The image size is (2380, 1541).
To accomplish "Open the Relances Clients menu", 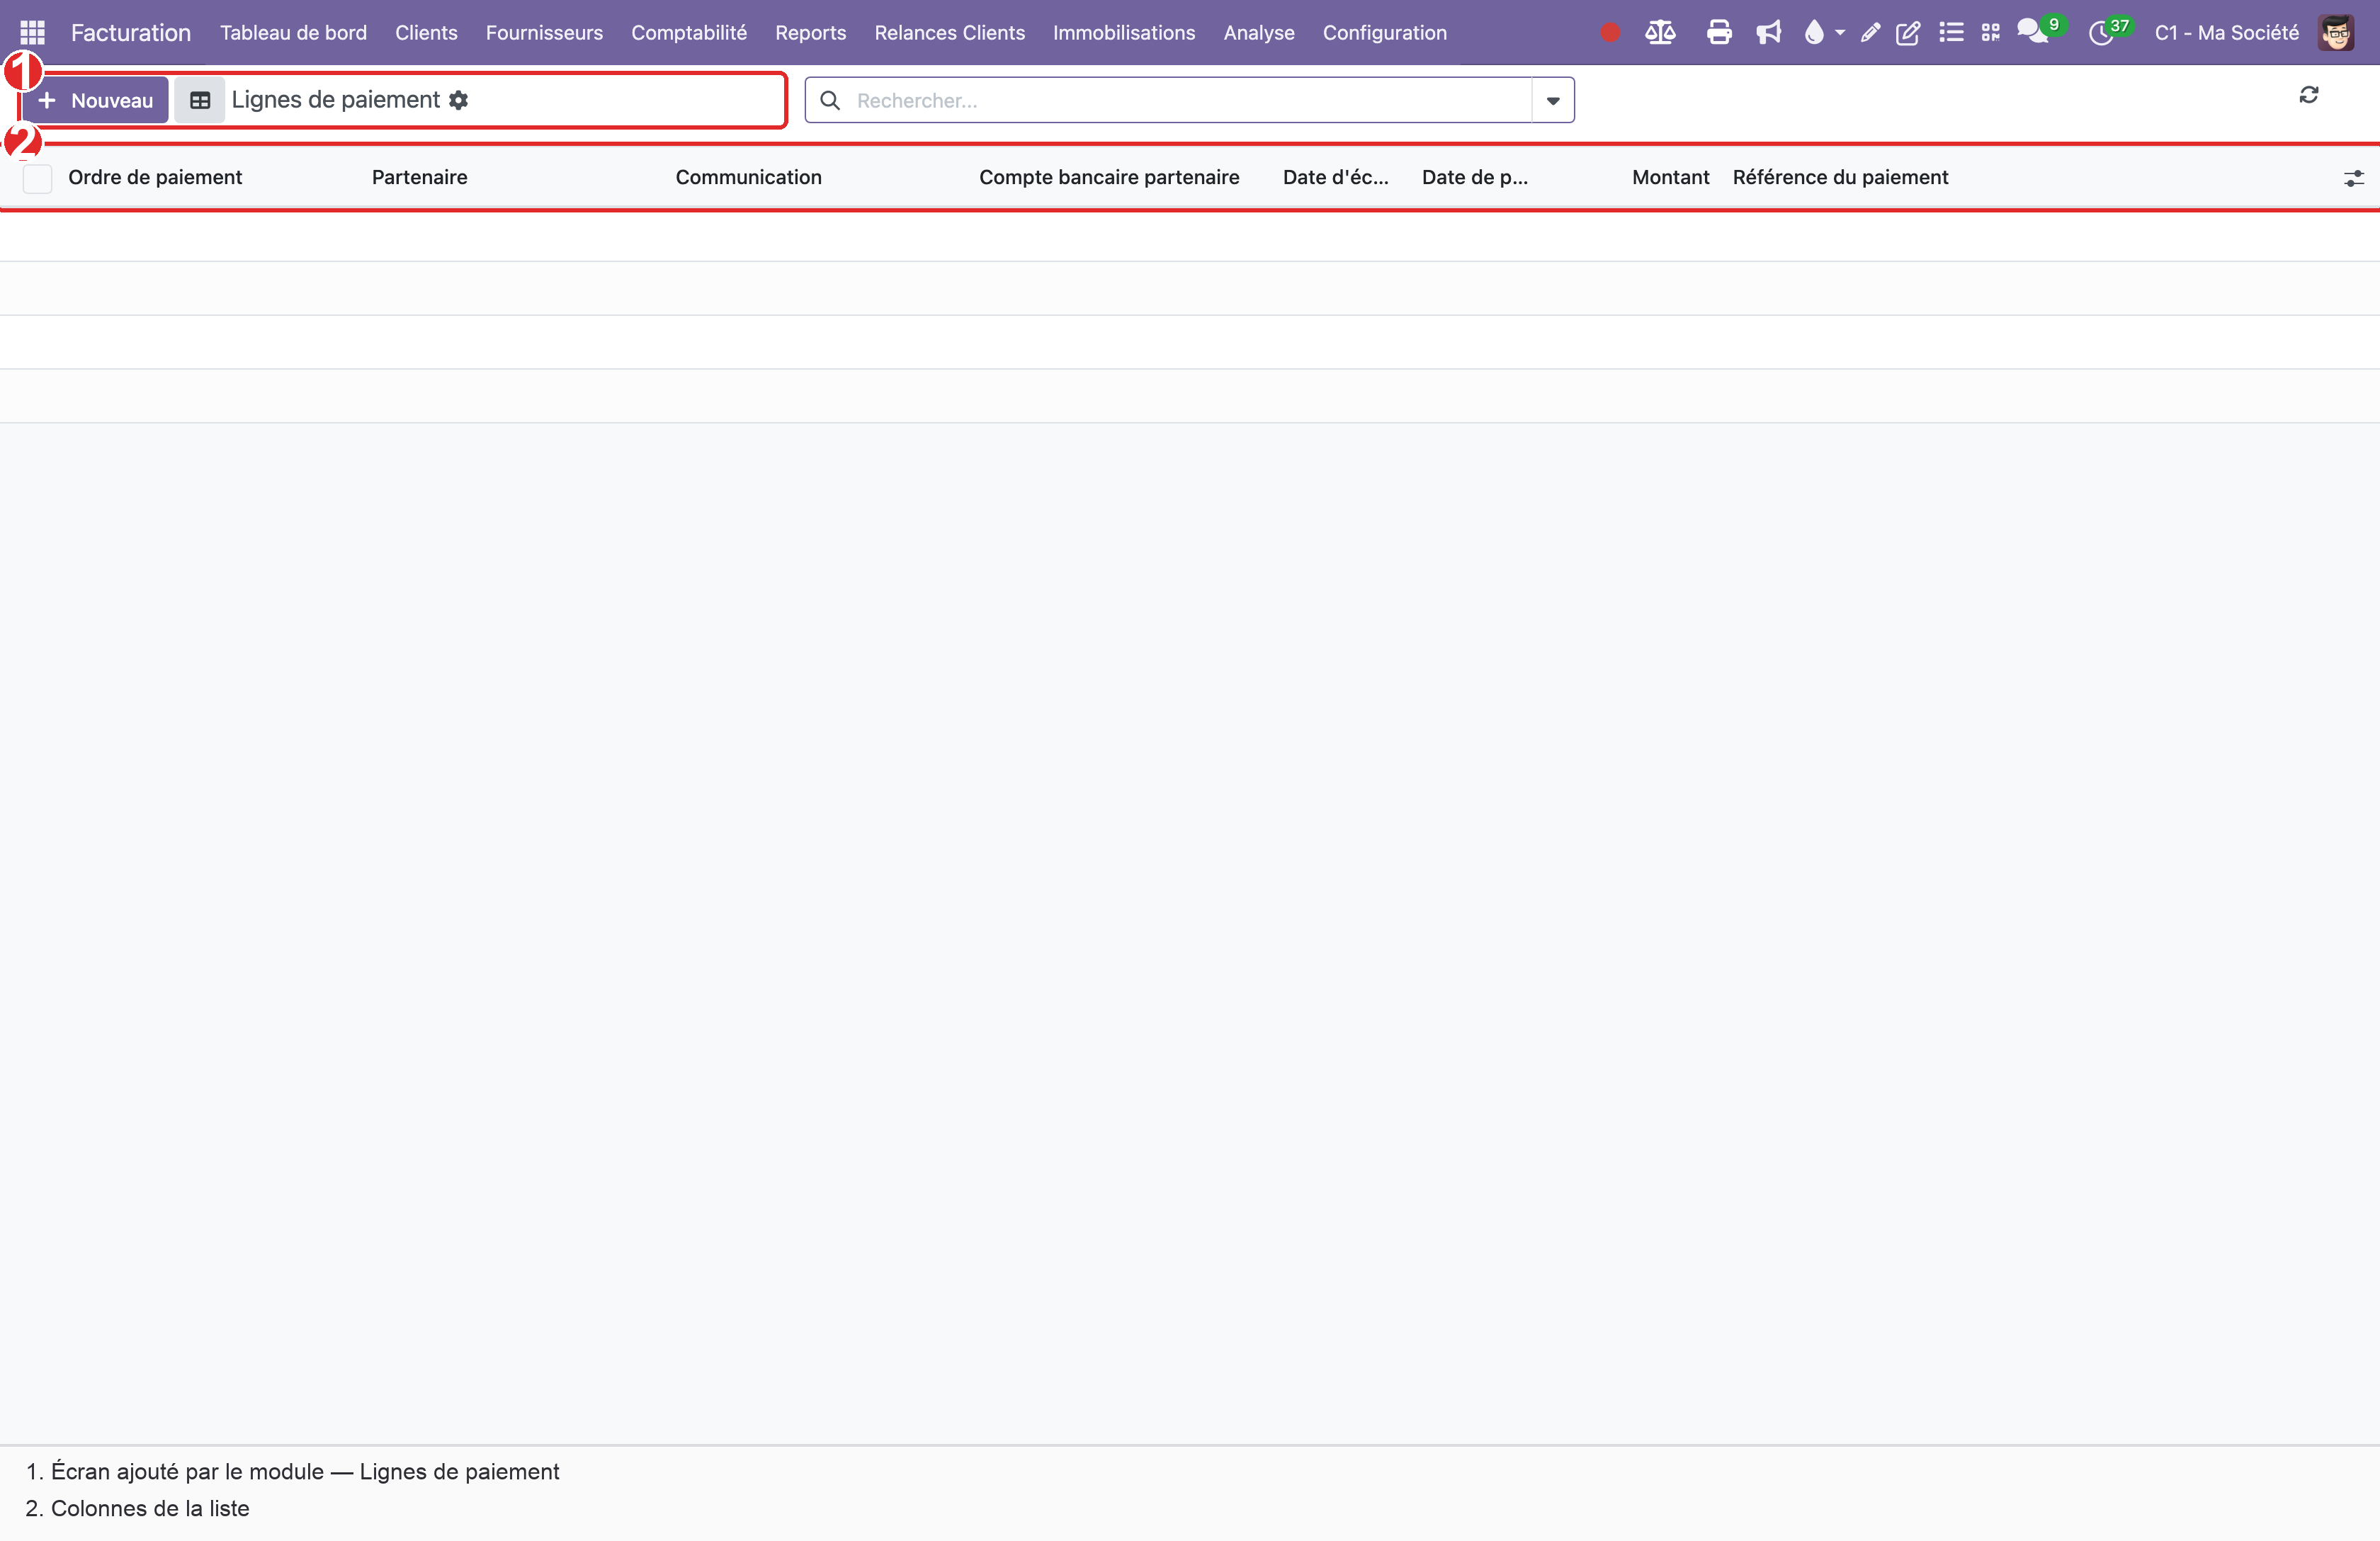I will point(949,33).
